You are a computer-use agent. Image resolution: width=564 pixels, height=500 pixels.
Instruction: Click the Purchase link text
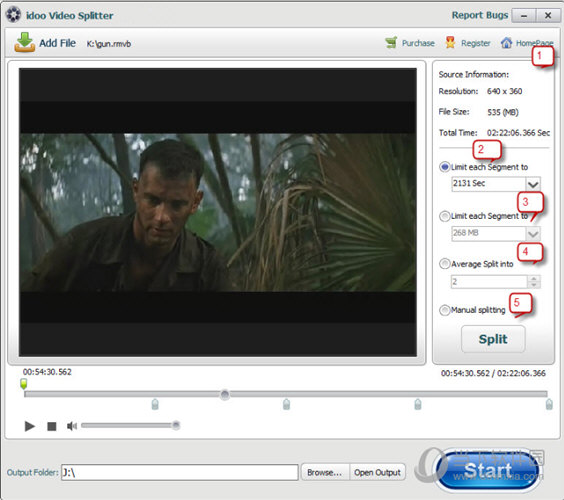pyautogui.click(x=418, y=43)
